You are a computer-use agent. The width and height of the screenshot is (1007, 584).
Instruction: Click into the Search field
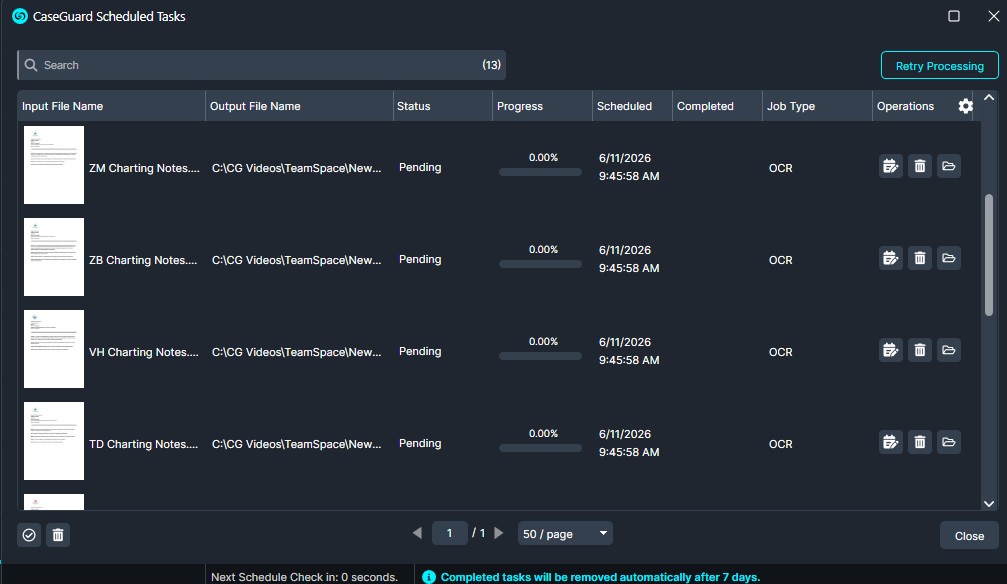pos(261,65)
